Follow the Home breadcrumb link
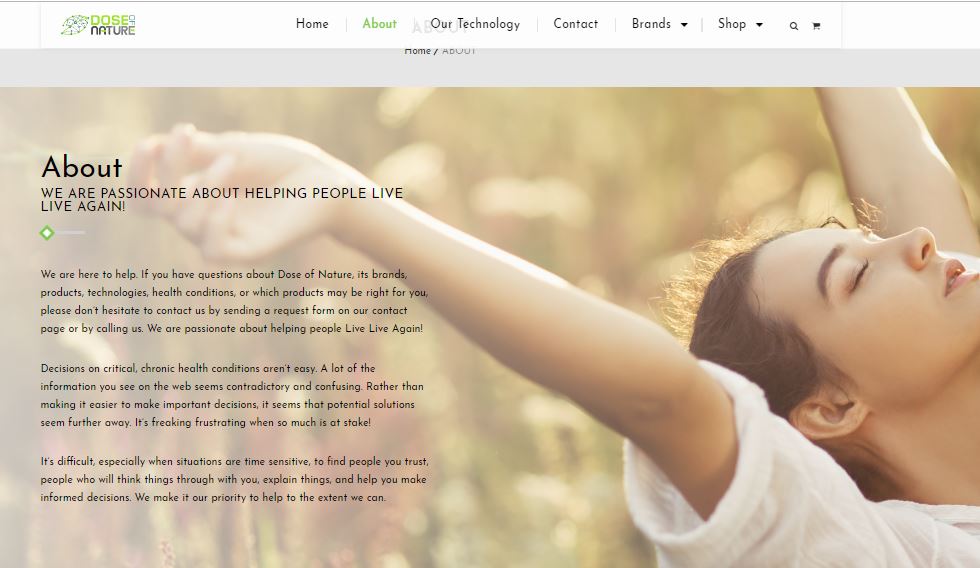Viewport: 980px width, 568px height. [418, 51]
